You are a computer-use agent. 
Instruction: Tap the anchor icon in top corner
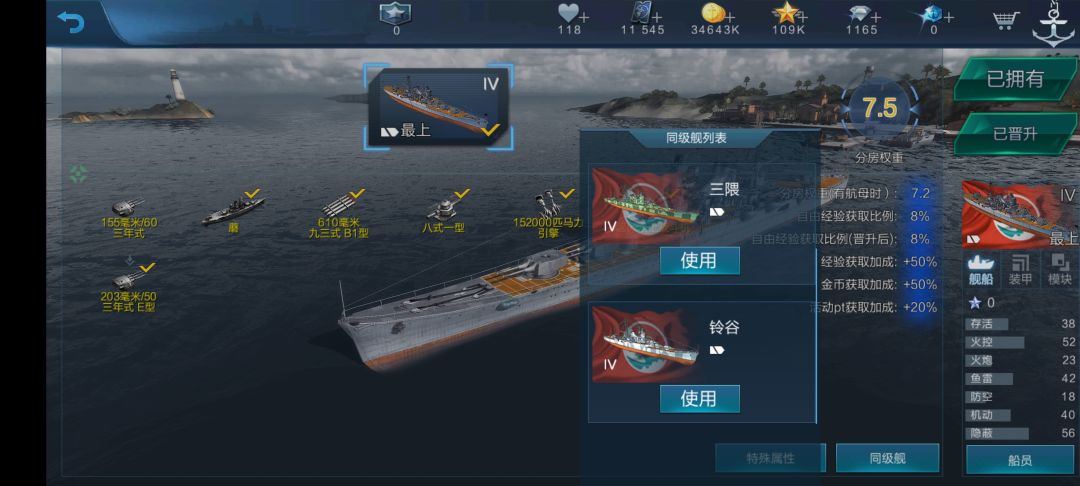point(1053,24)
